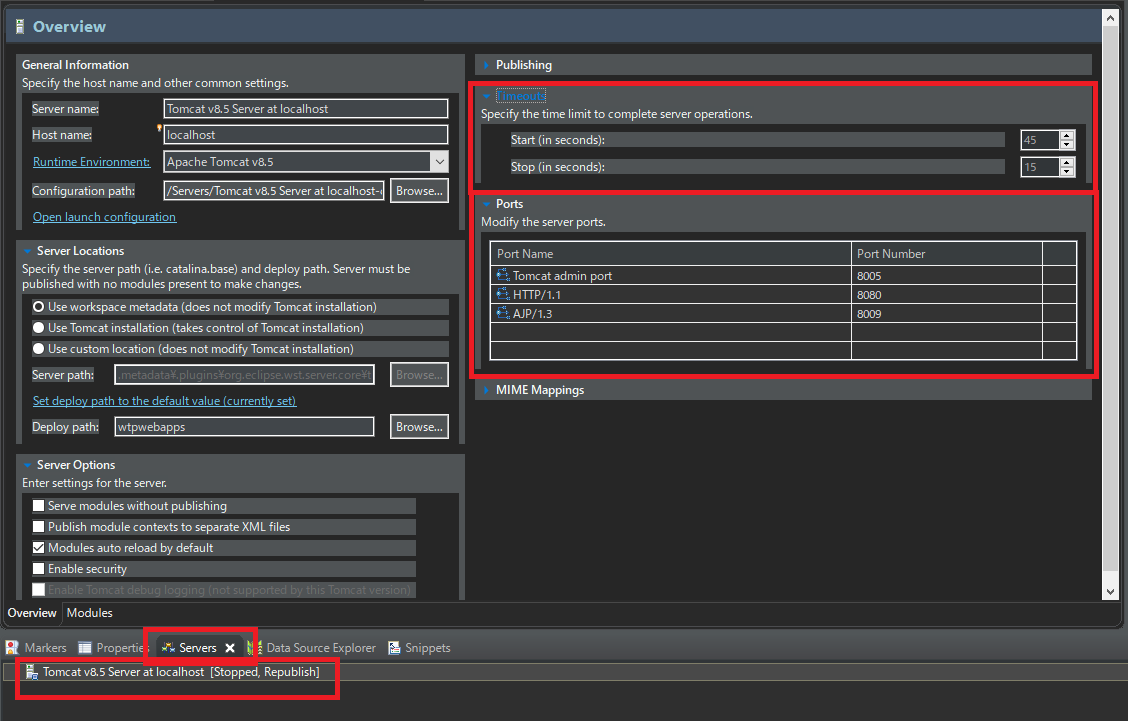Image resolution: width=1128 pixels, height=721 pixels.
Task: Open the Data Source Explorer tab
Action: [x=313, y=648]
